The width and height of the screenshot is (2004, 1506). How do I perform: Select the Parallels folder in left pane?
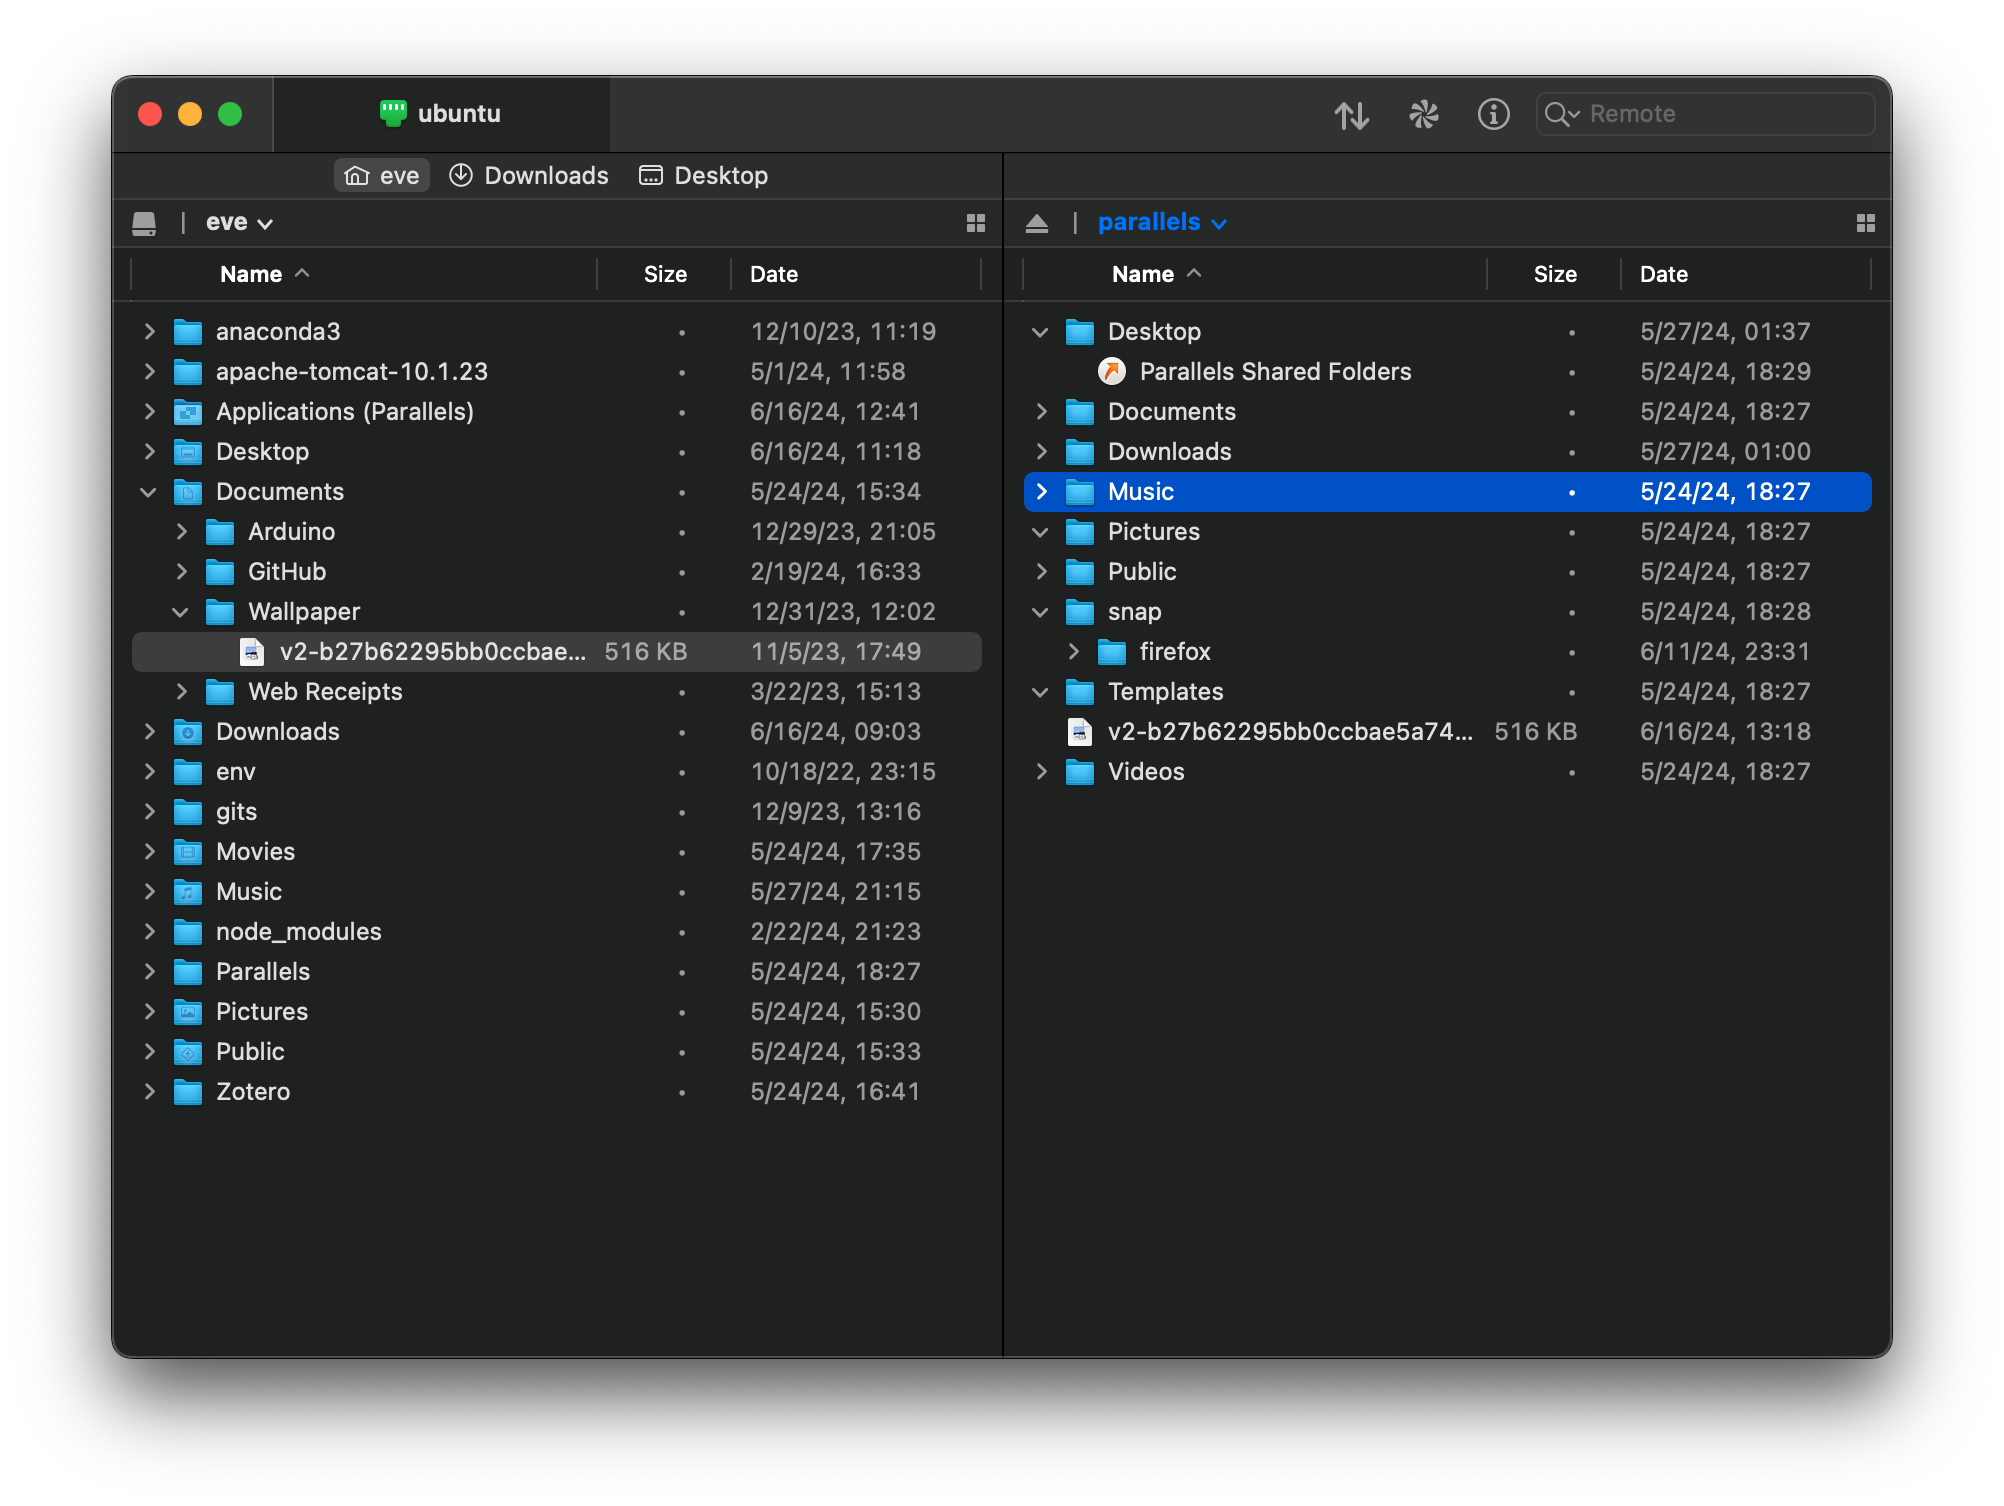pos(557,972)
